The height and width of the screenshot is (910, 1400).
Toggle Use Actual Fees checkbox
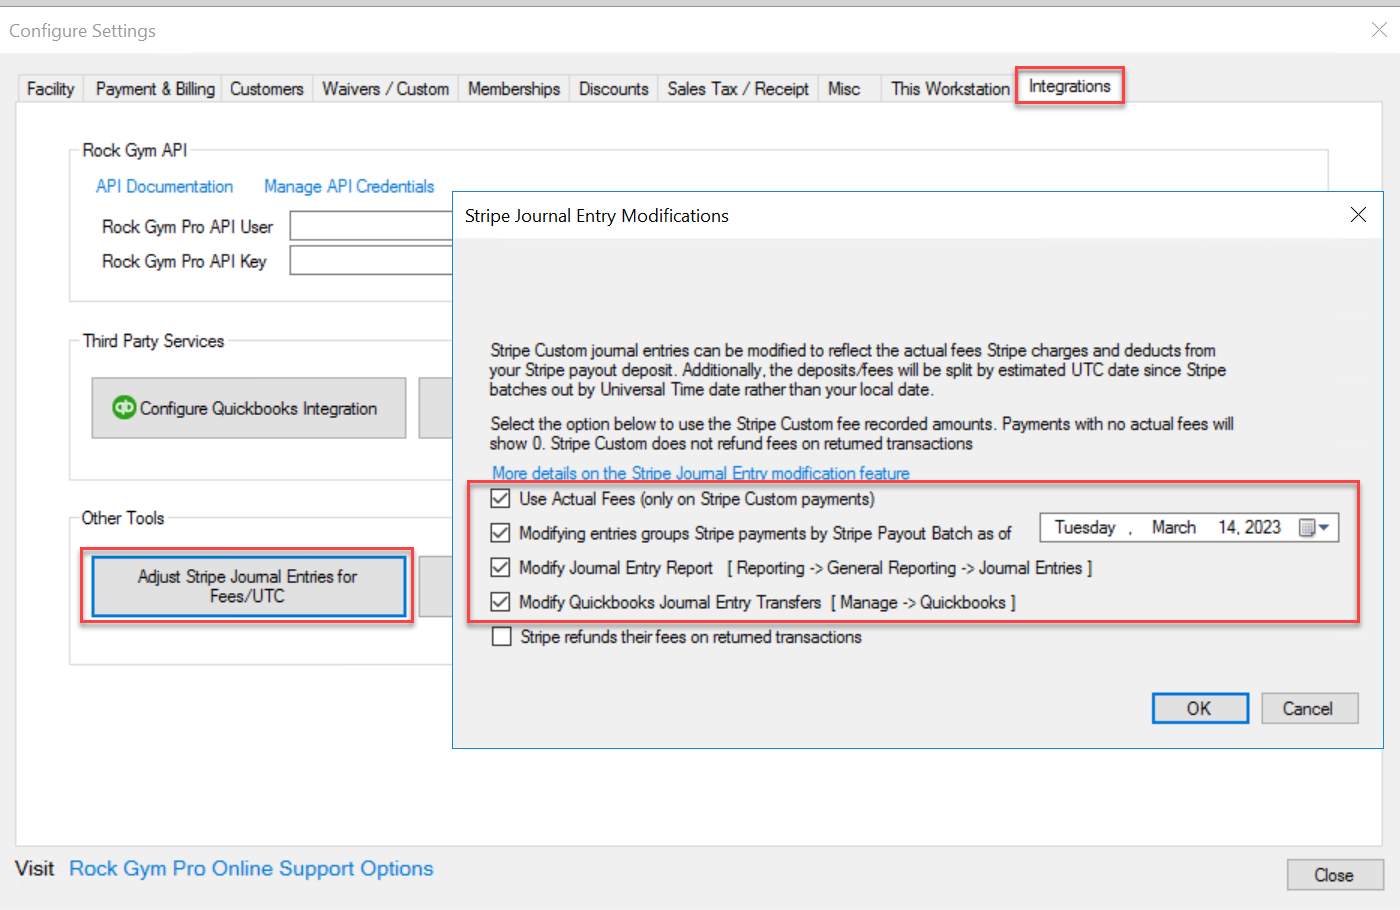pyautogui.click(x=501, y=498)
